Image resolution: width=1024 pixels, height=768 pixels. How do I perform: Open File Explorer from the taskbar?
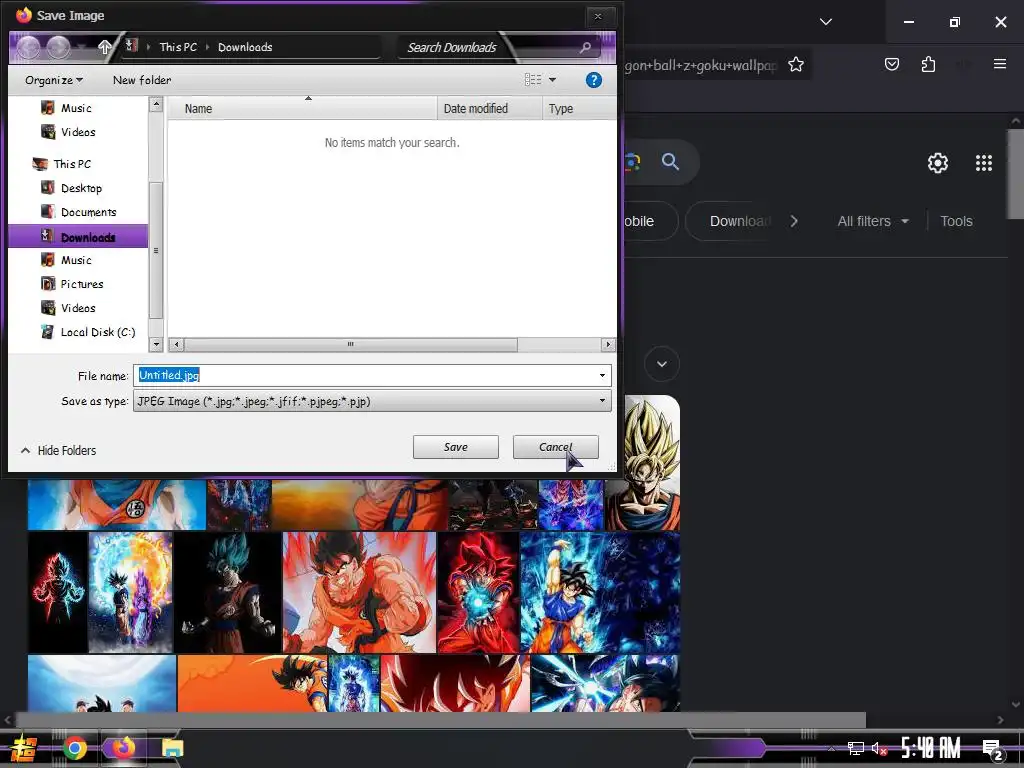click(x=172, y=748)
